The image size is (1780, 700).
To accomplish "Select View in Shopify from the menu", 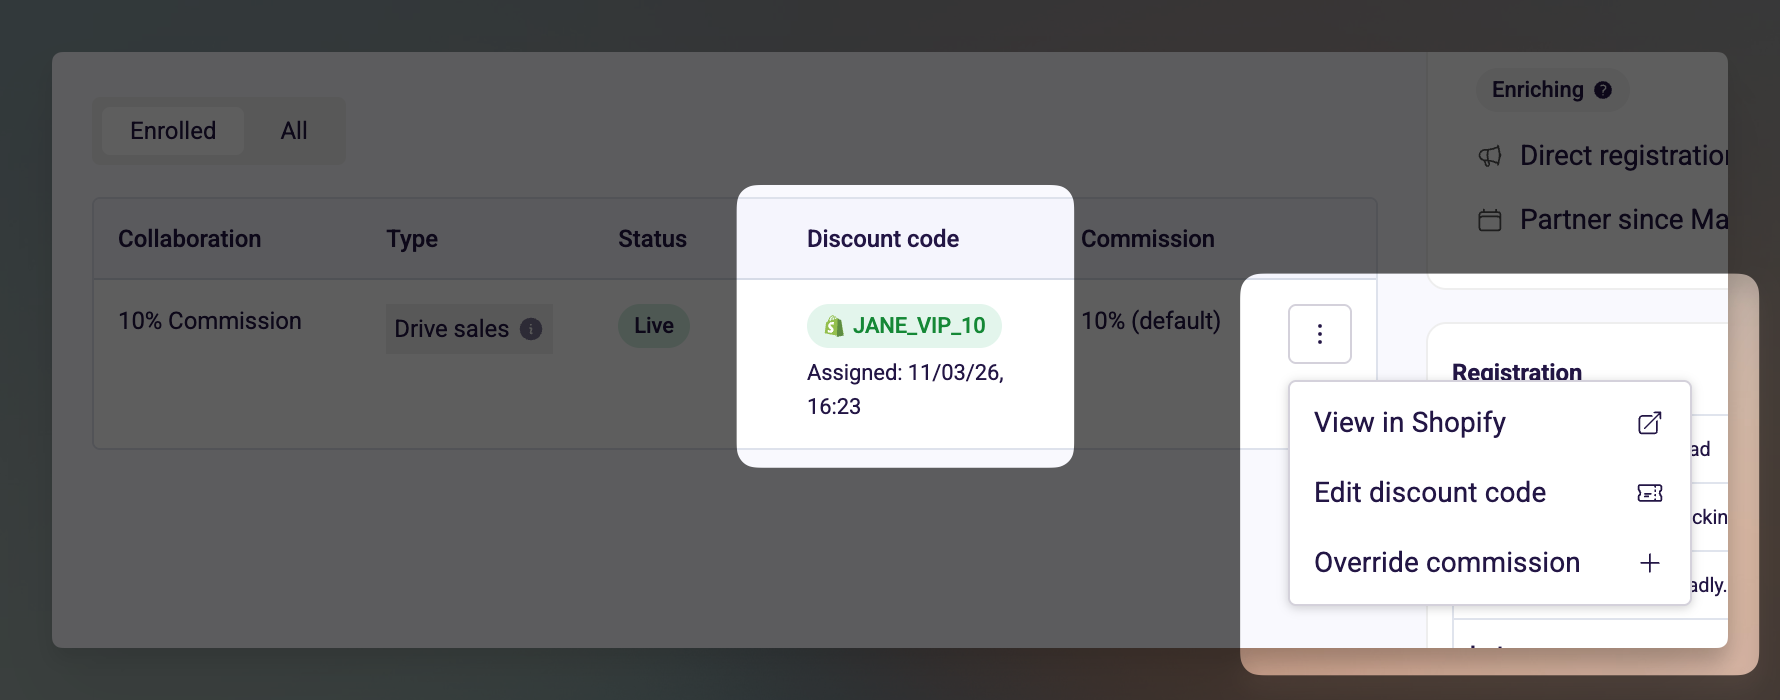I will coord(1410,422).
